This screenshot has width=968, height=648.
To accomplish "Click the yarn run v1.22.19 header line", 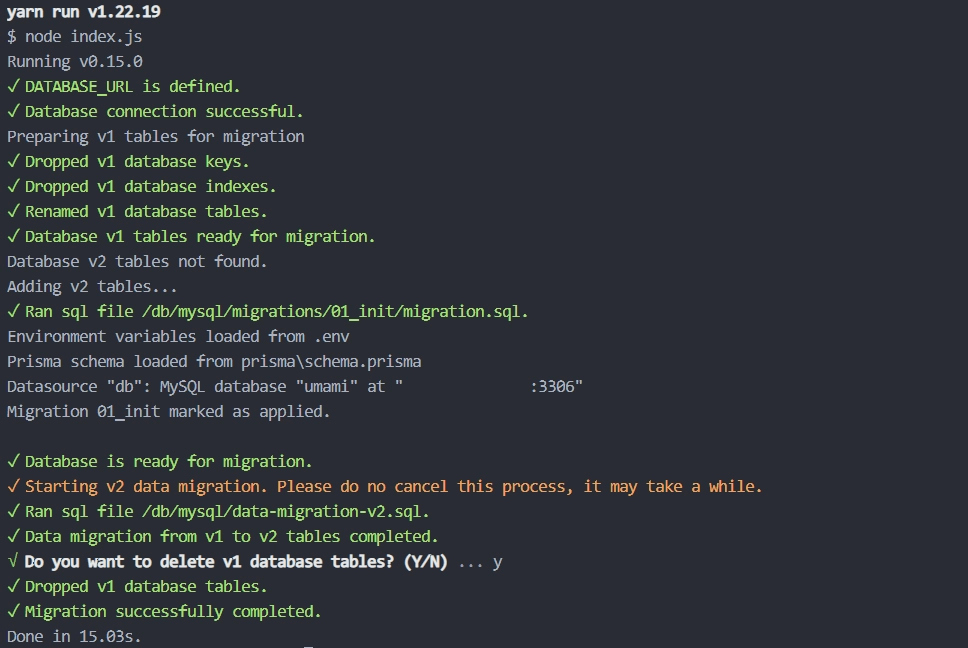I will (83, 12).
